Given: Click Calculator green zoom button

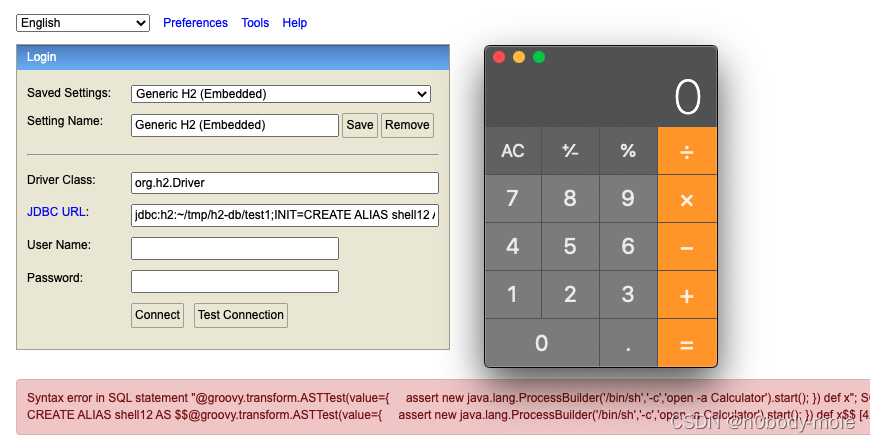Looking at the screenshot, I should click(x=539, y=57).
